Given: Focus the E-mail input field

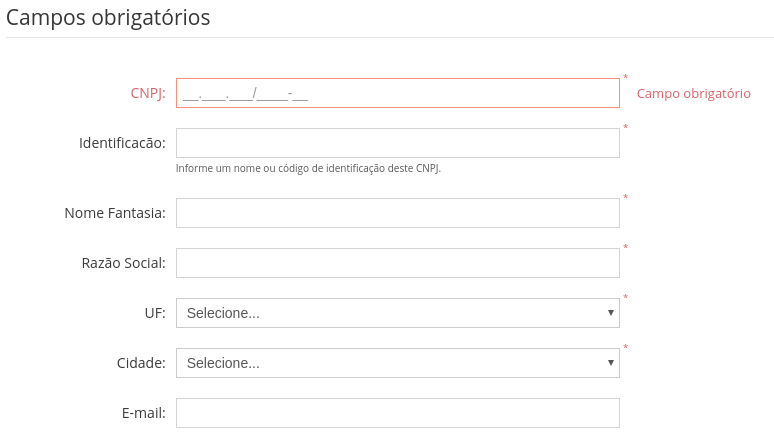Looking at the screenshot, I should tap(397, 413).
